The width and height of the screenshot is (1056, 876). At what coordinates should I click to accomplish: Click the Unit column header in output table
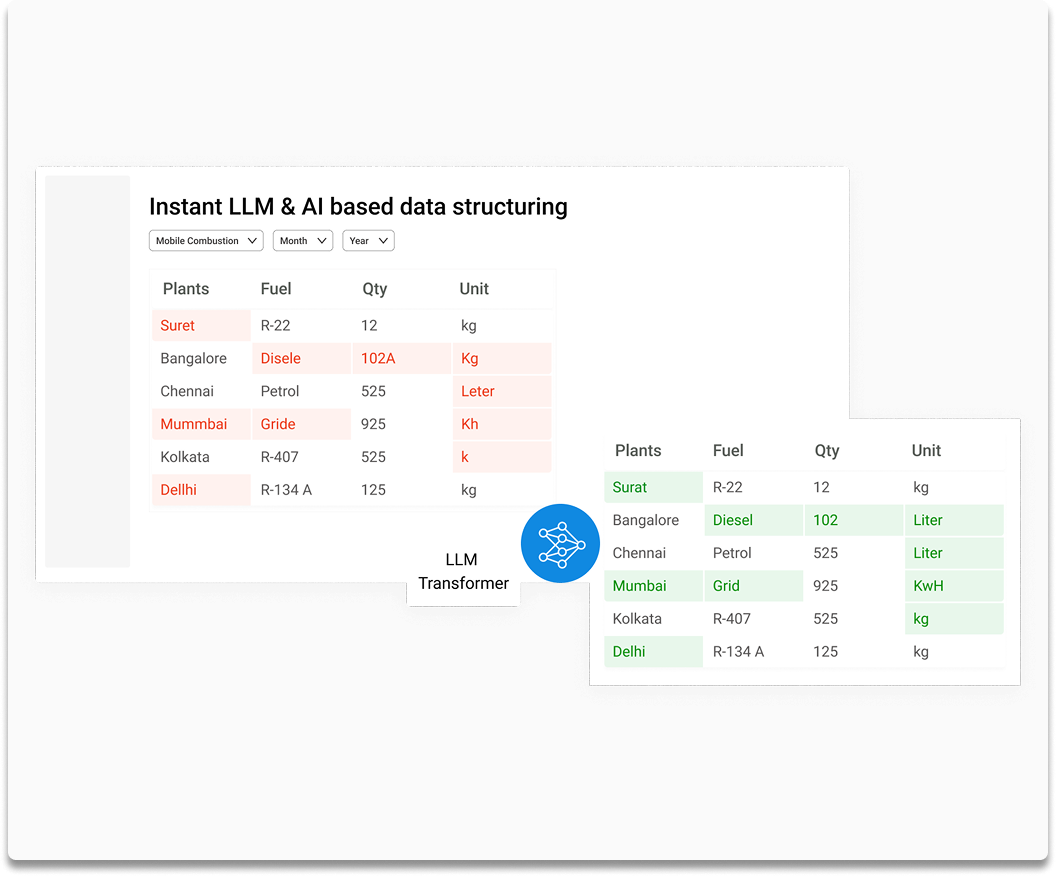coord(925,451)
